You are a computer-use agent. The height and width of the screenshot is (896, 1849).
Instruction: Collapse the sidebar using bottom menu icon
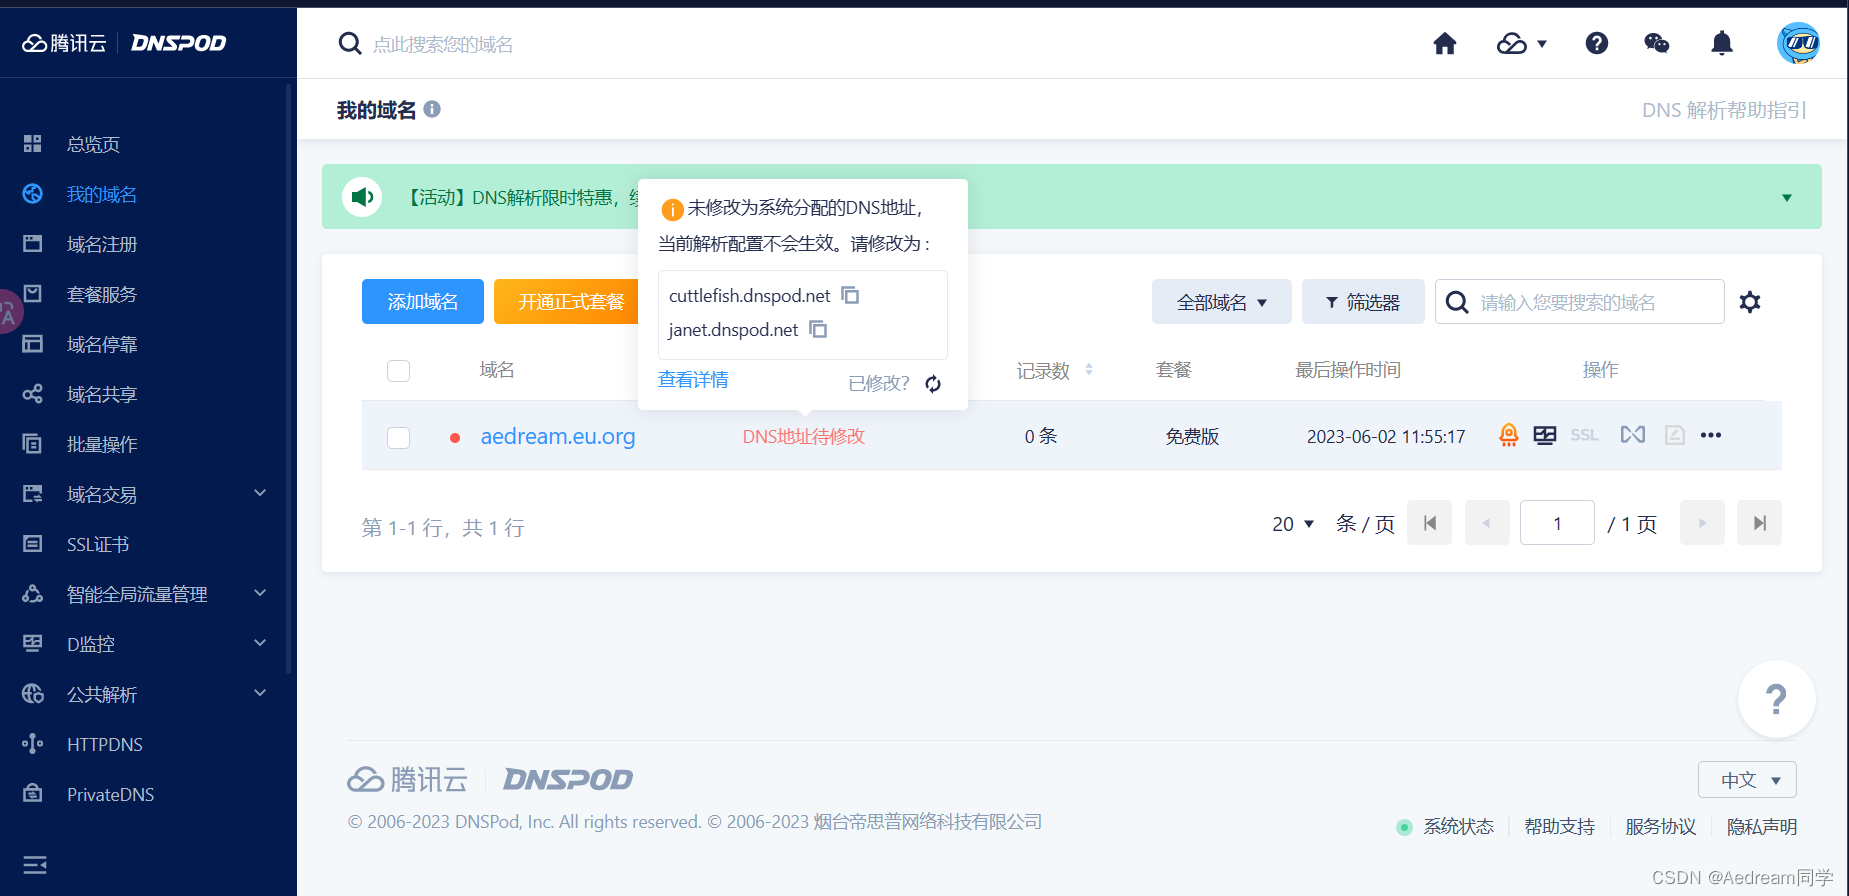click(35, 865)
